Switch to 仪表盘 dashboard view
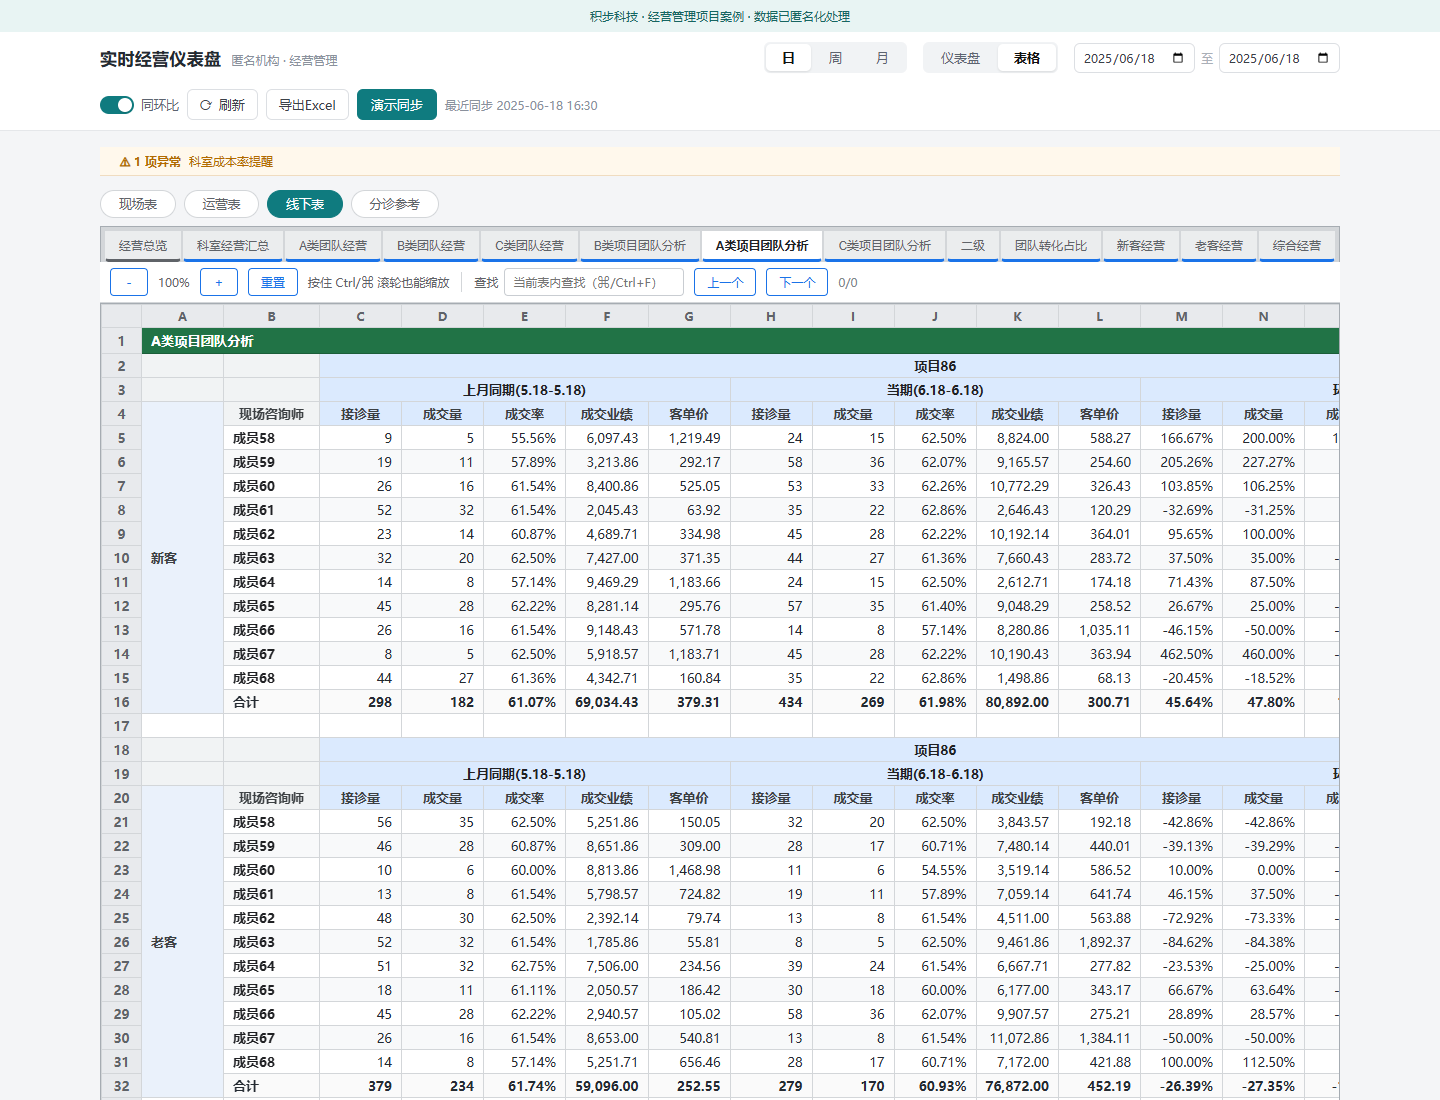The image size is (1440, 1100). pos(960,58)
